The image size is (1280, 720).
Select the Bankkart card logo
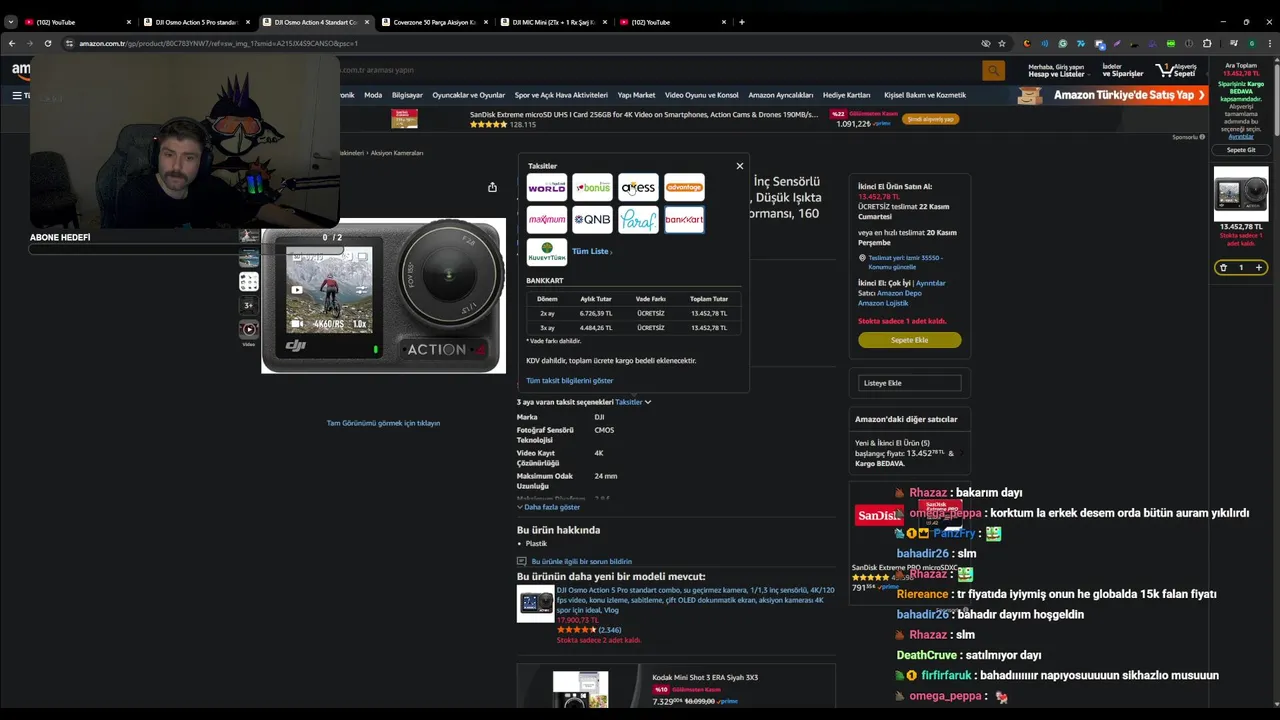coord(684,219)
